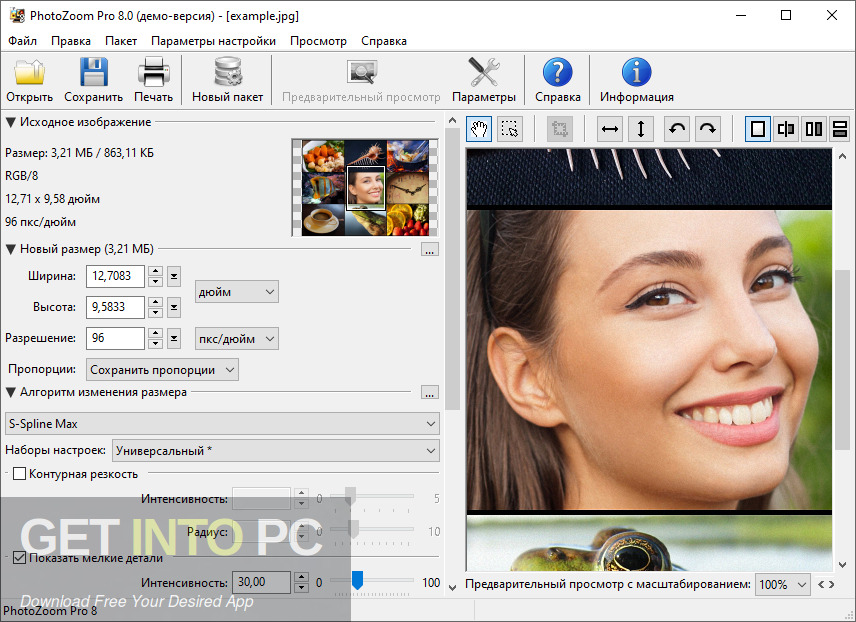Open Сохранить пропорции dropdown
Viewport: 856px width, 622px height.
tap(162, 370)
